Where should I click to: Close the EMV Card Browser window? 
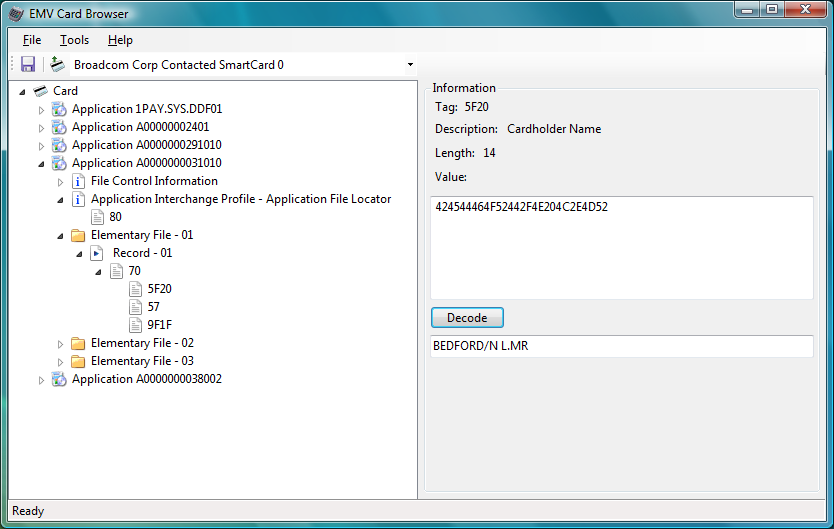[805, 10]
